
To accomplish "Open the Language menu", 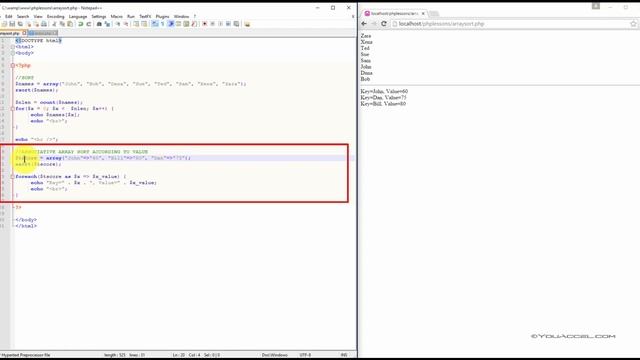I will (78, 16).
